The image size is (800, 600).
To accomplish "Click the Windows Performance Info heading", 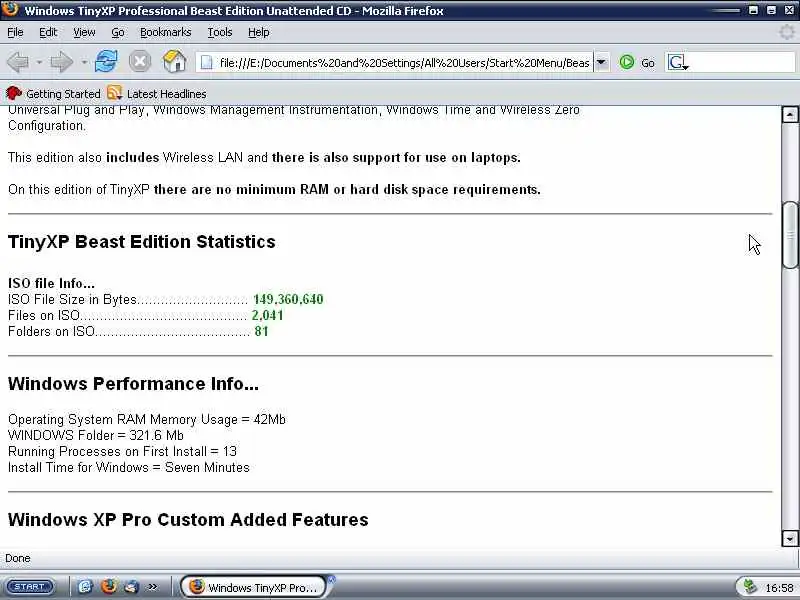I will (133, 384).
